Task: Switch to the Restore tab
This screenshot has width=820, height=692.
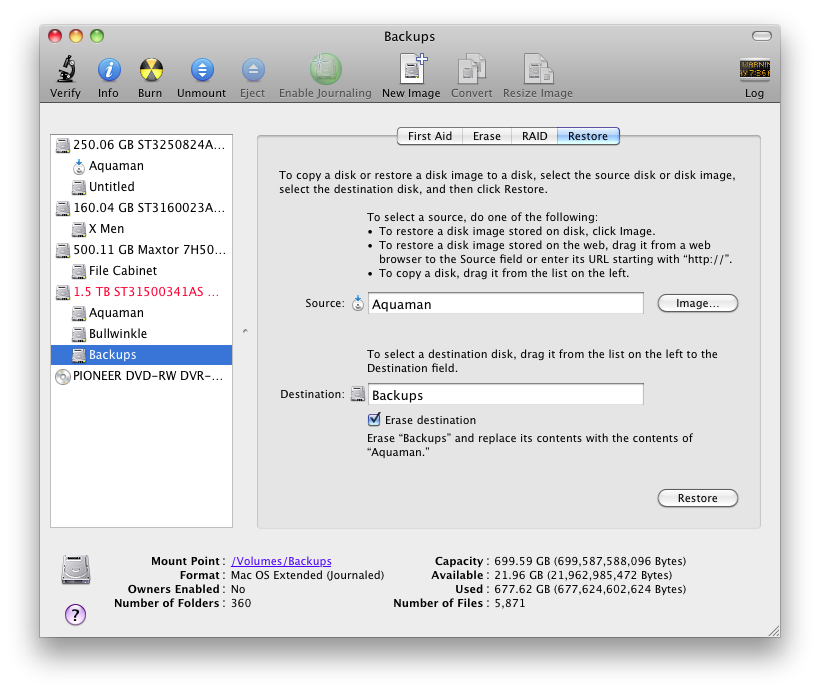Action: (x=588, y=136)
